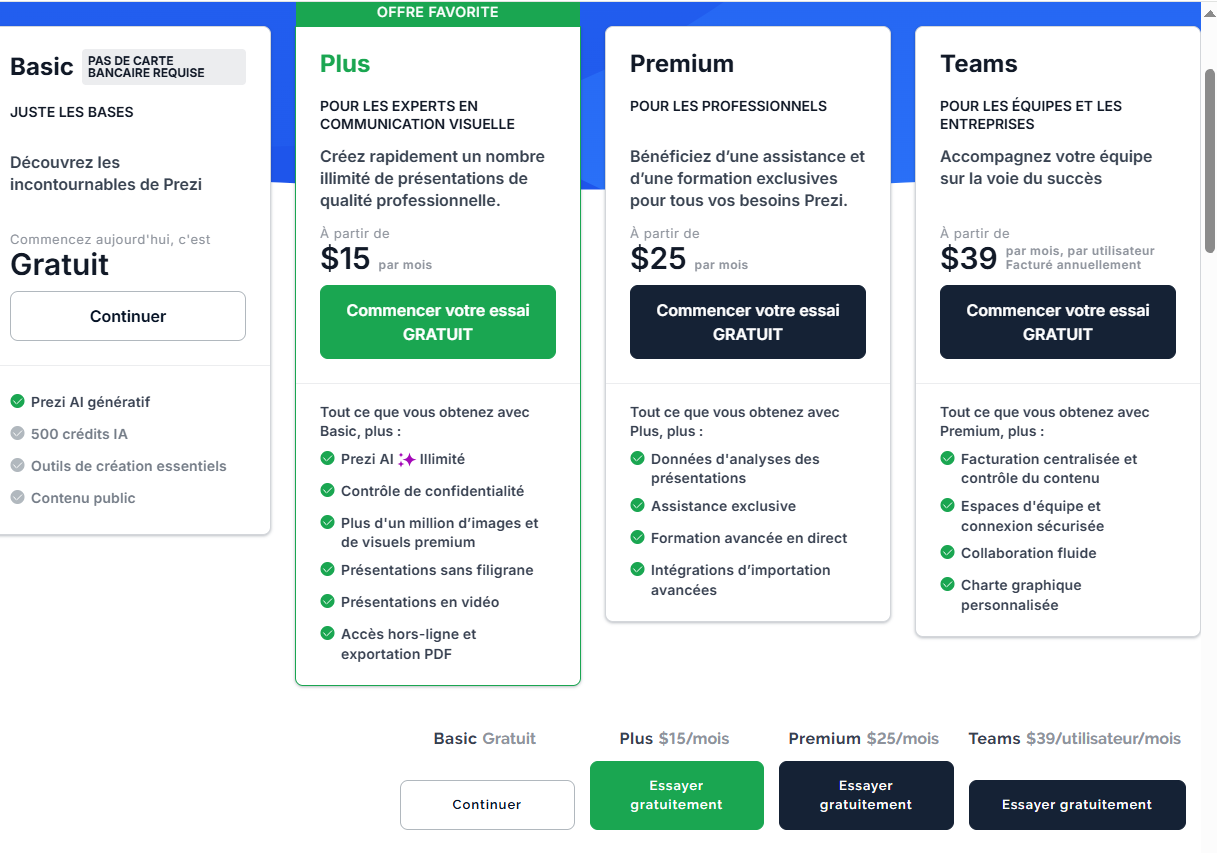Click checkmark icon beside Formation avancée en direct

[637, 538]
